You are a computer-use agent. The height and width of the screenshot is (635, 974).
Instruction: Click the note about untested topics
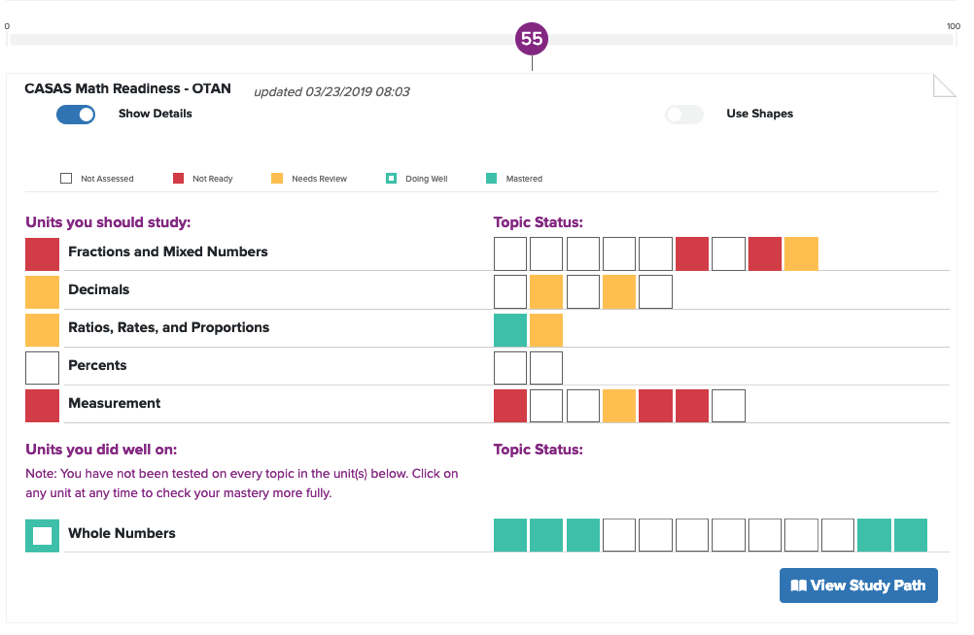coord(242,483)
